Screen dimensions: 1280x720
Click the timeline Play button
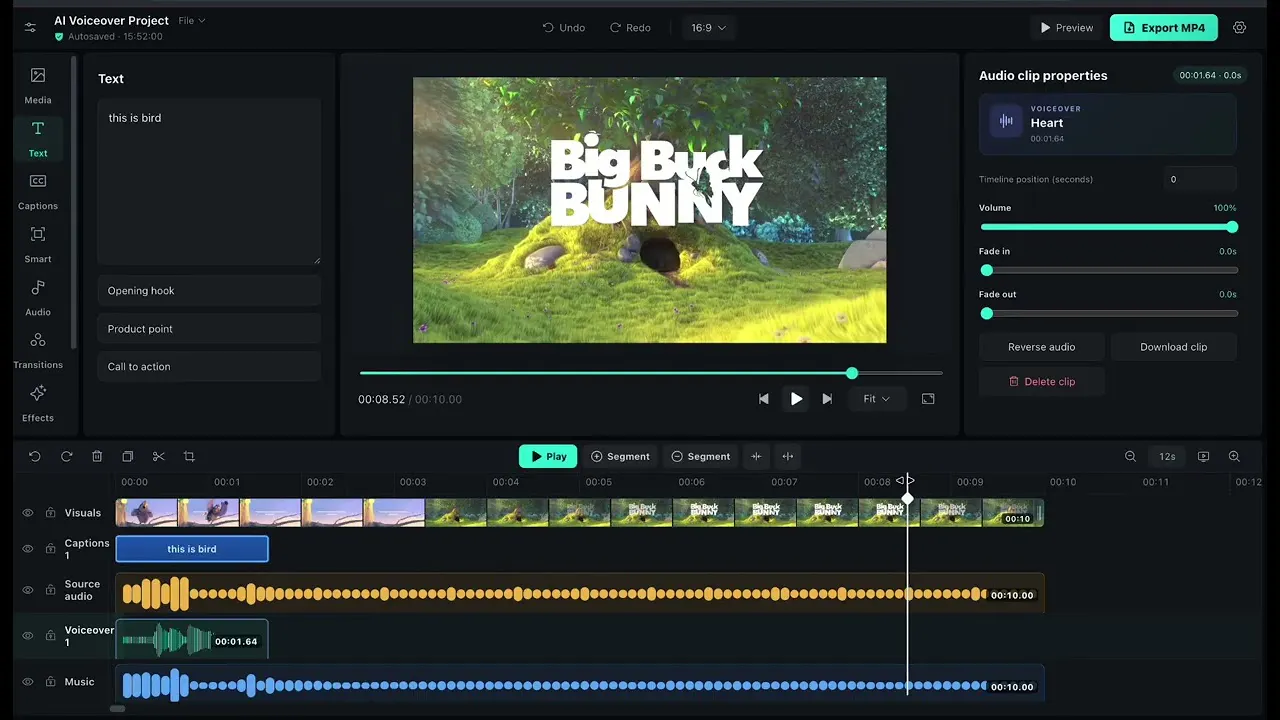click(548, 457)
